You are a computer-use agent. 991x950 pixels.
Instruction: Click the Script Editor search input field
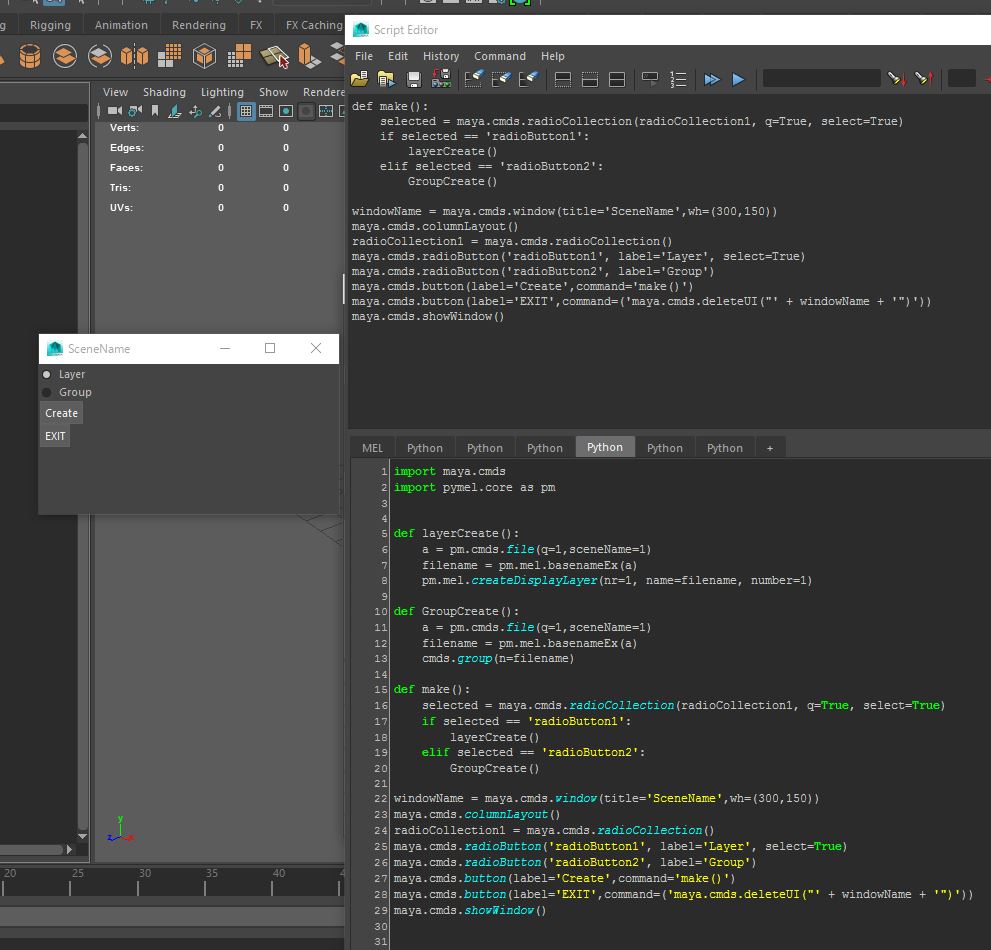click(x=821, y=78)
